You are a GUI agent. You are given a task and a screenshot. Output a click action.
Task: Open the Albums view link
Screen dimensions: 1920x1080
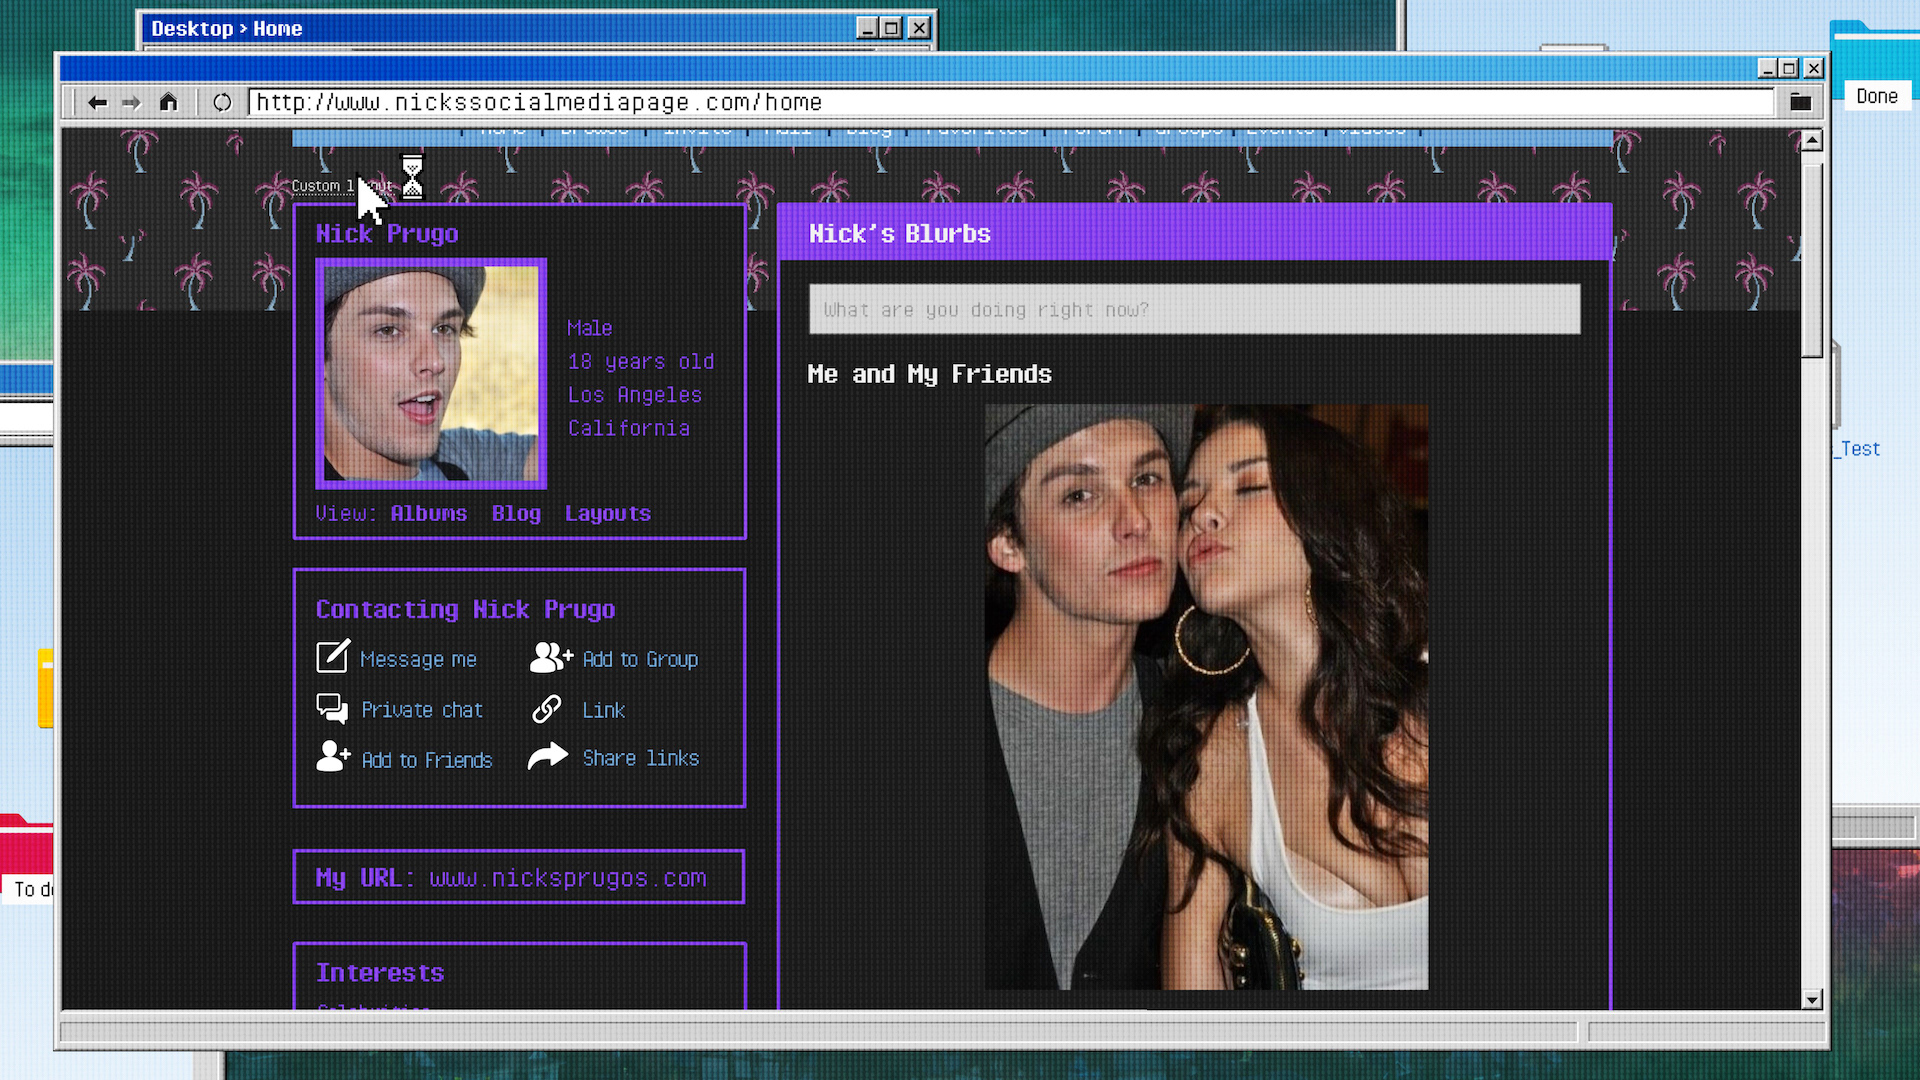[429, 513]
